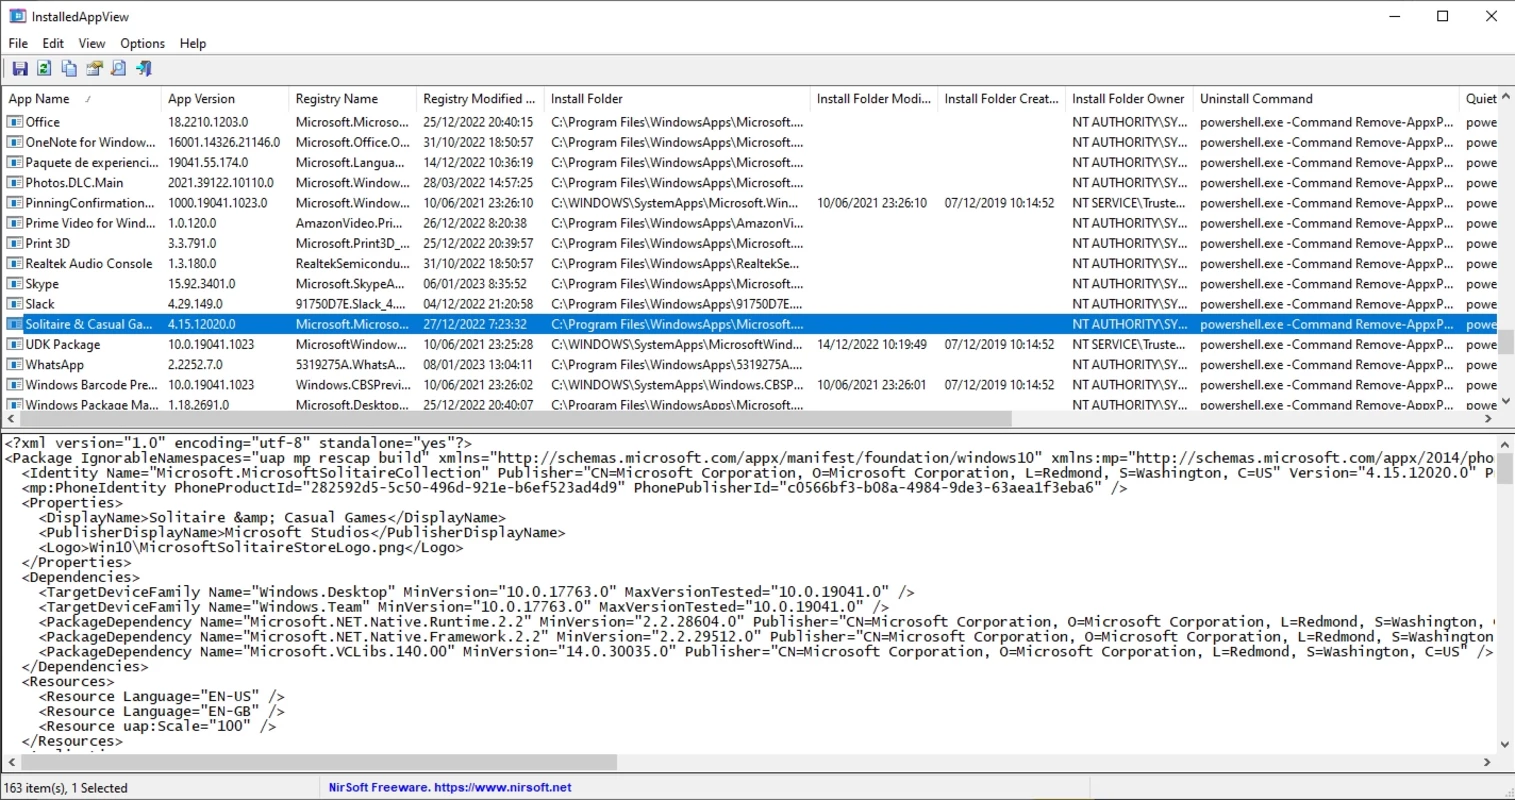Click the Realtek Audio Console row icon
The height and width of the screenshot is (800, 1515).
(15, 263)
